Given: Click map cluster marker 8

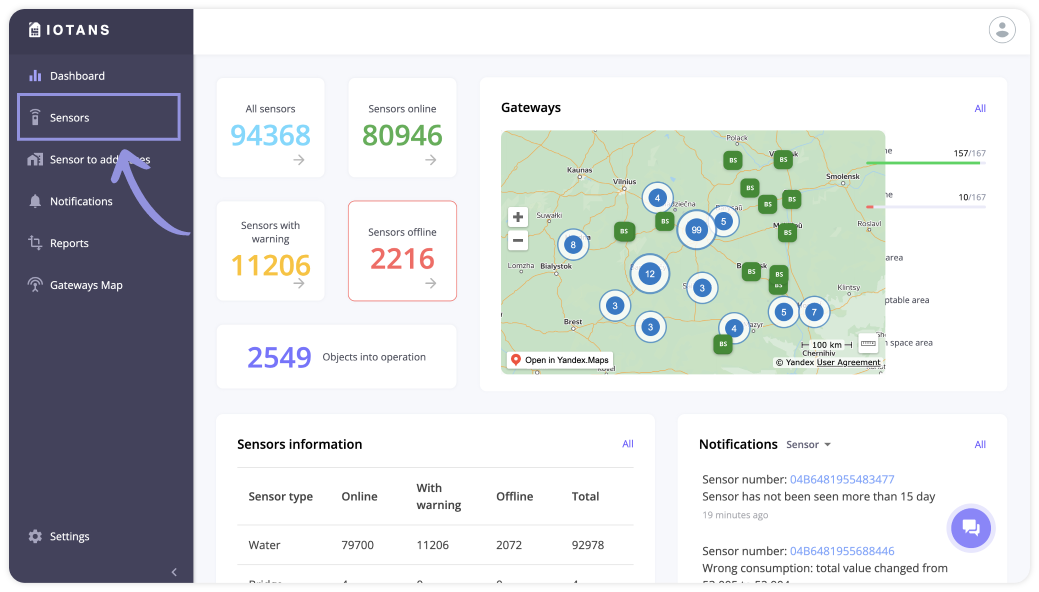Looking at the screenshot, I should (x=573, y=245).
